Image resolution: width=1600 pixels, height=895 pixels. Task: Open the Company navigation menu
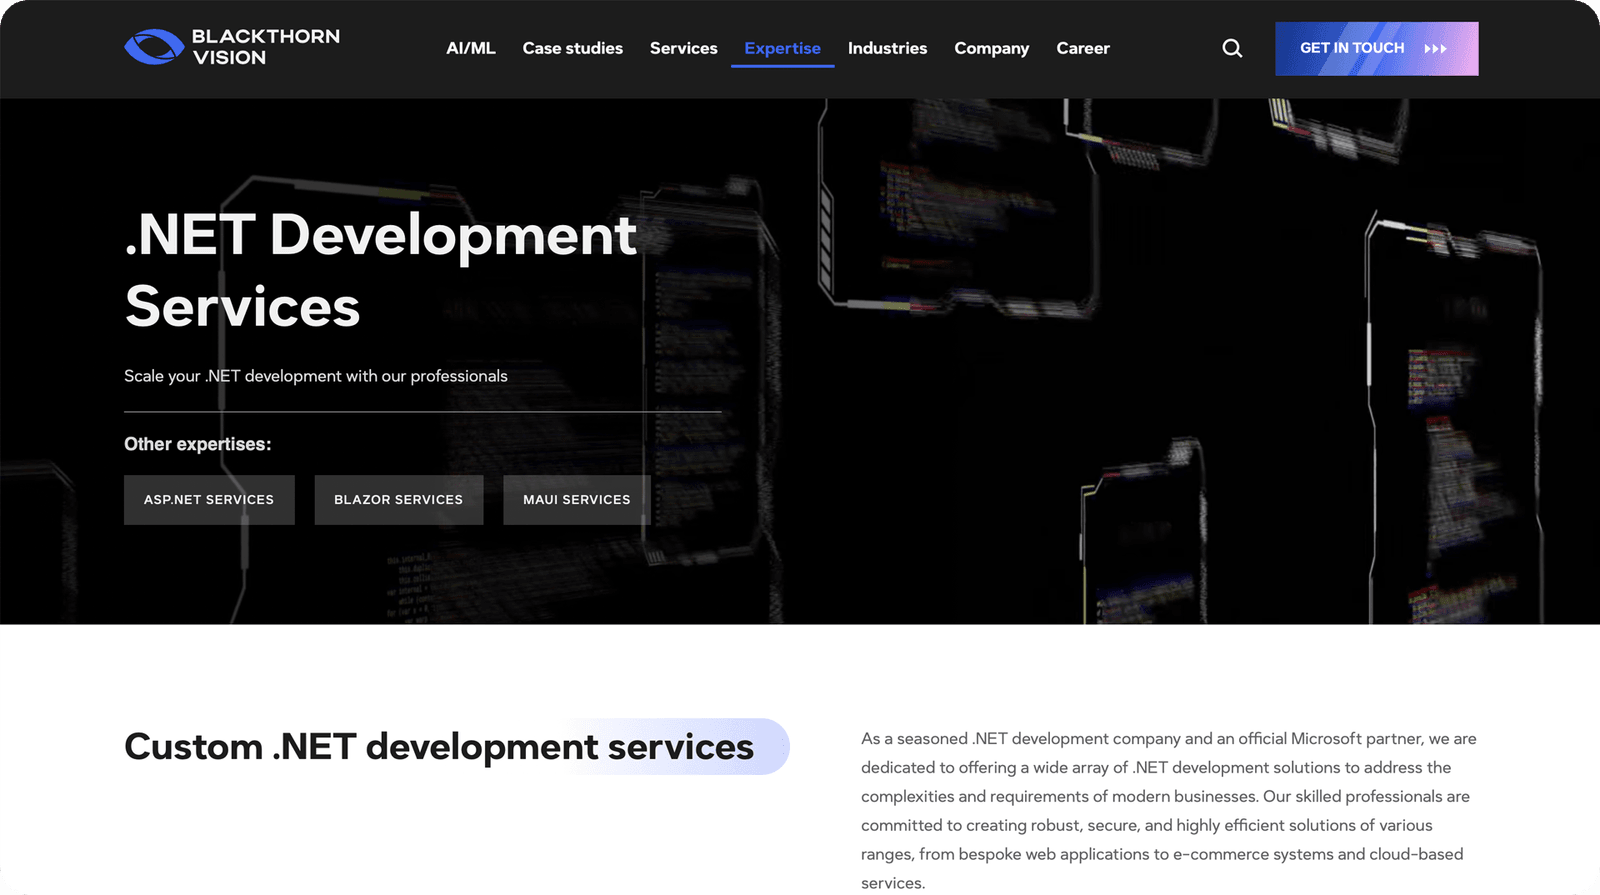[991, 48]
